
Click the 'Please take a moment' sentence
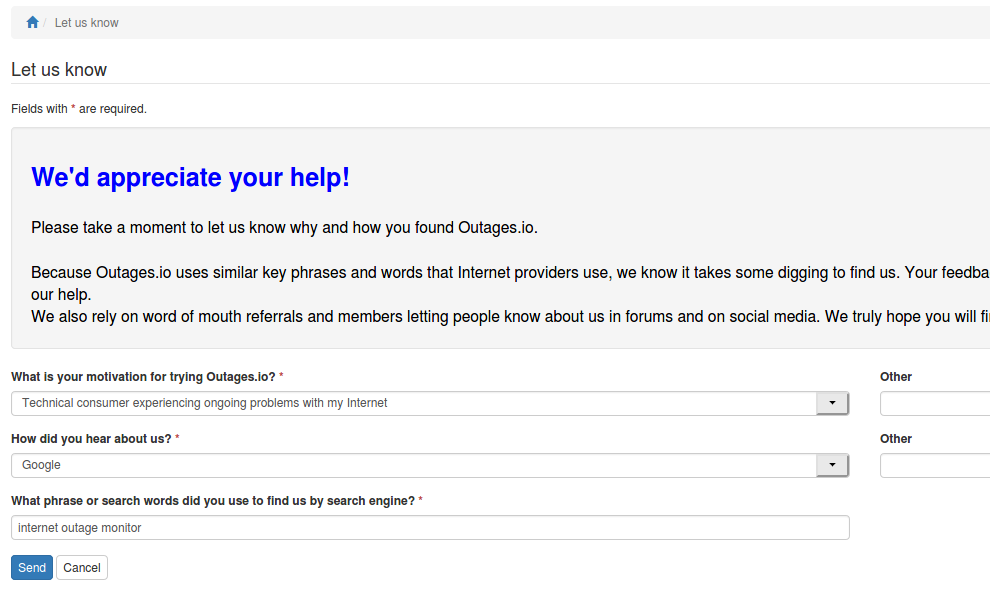click(x=284, y=227)
